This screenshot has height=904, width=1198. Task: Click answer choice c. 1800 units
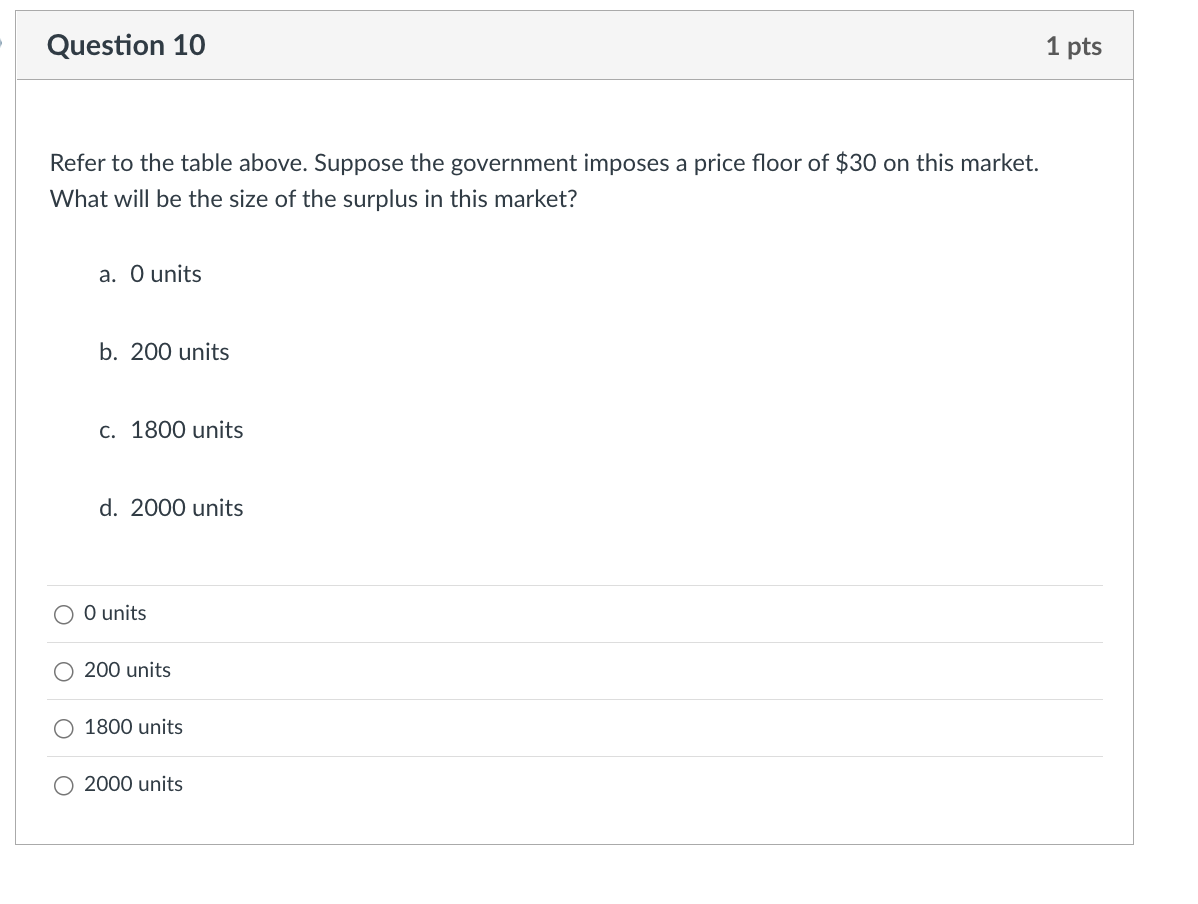[x=170, y=430]
